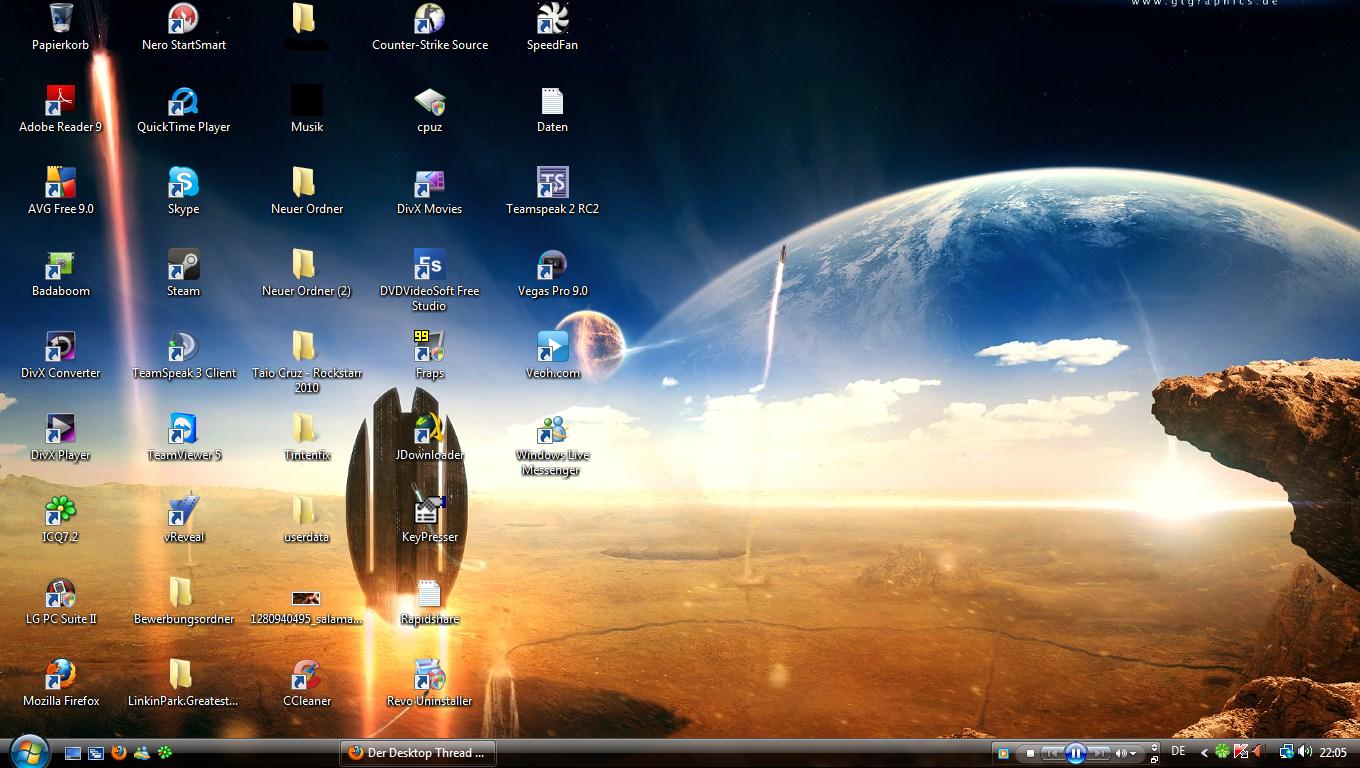Open the JDownloader shortcut
This screenshot has width=1360, height=768.
click(x=429, y=430)
